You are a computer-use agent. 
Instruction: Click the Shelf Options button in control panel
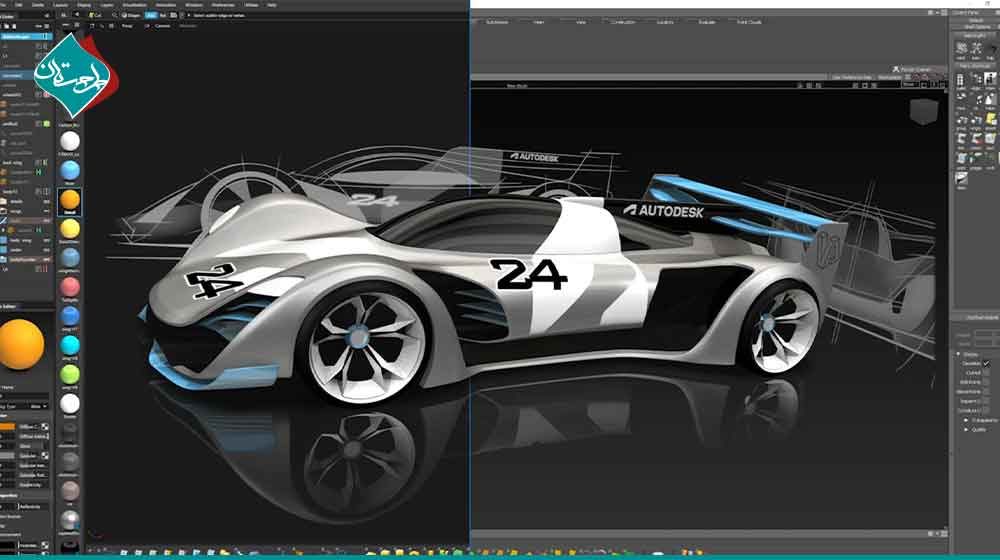(x=977, y=27)
